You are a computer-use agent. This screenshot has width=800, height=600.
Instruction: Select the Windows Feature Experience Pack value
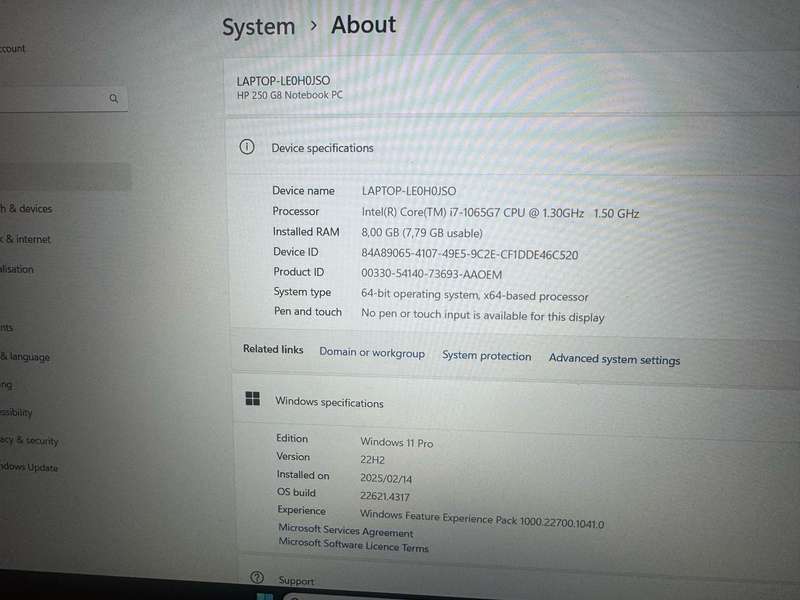tap(482, 519)
